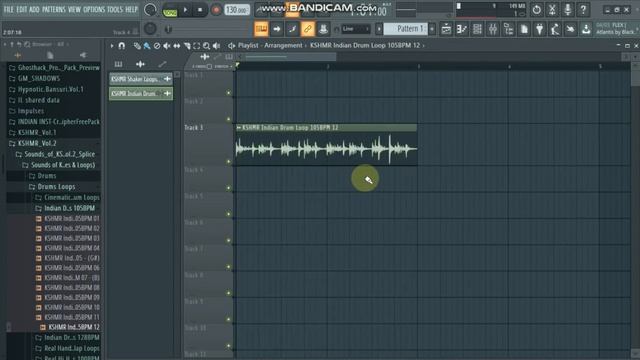This screenshot has height=360, width=640.
Task: Mute Track 3 using its green switch
Action: point(229,162)
